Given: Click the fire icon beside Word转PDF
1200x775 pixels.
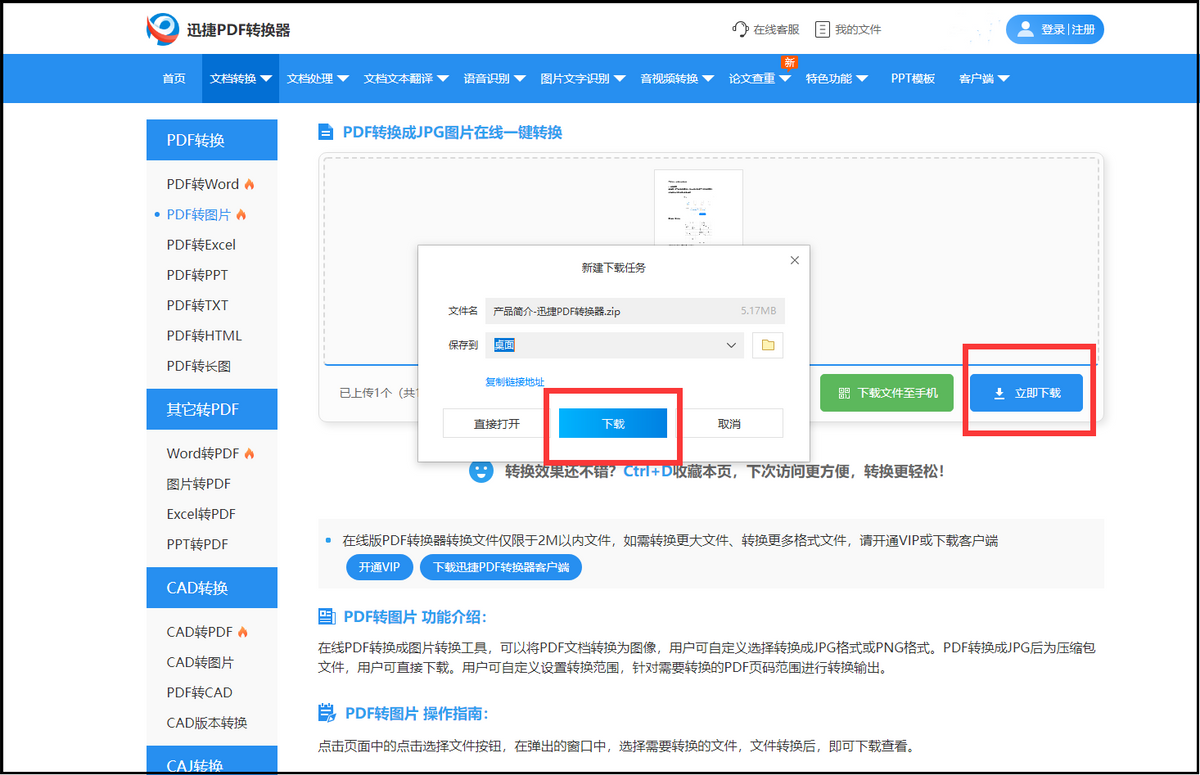Looking at the screenshot, I should click(249, 453).
